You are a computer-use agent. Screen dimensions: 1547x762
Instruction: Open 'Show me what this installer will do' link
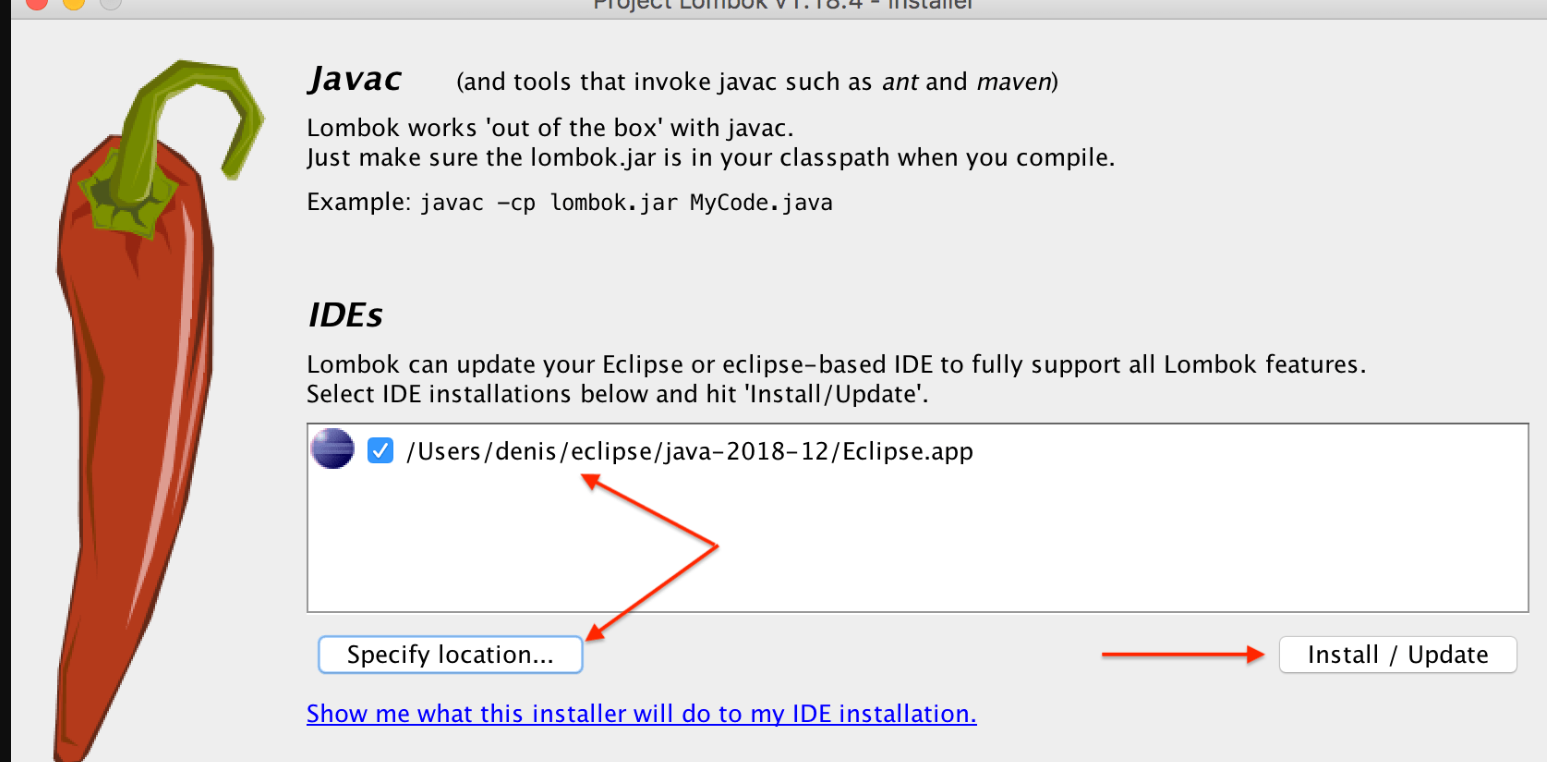[641, 714]
